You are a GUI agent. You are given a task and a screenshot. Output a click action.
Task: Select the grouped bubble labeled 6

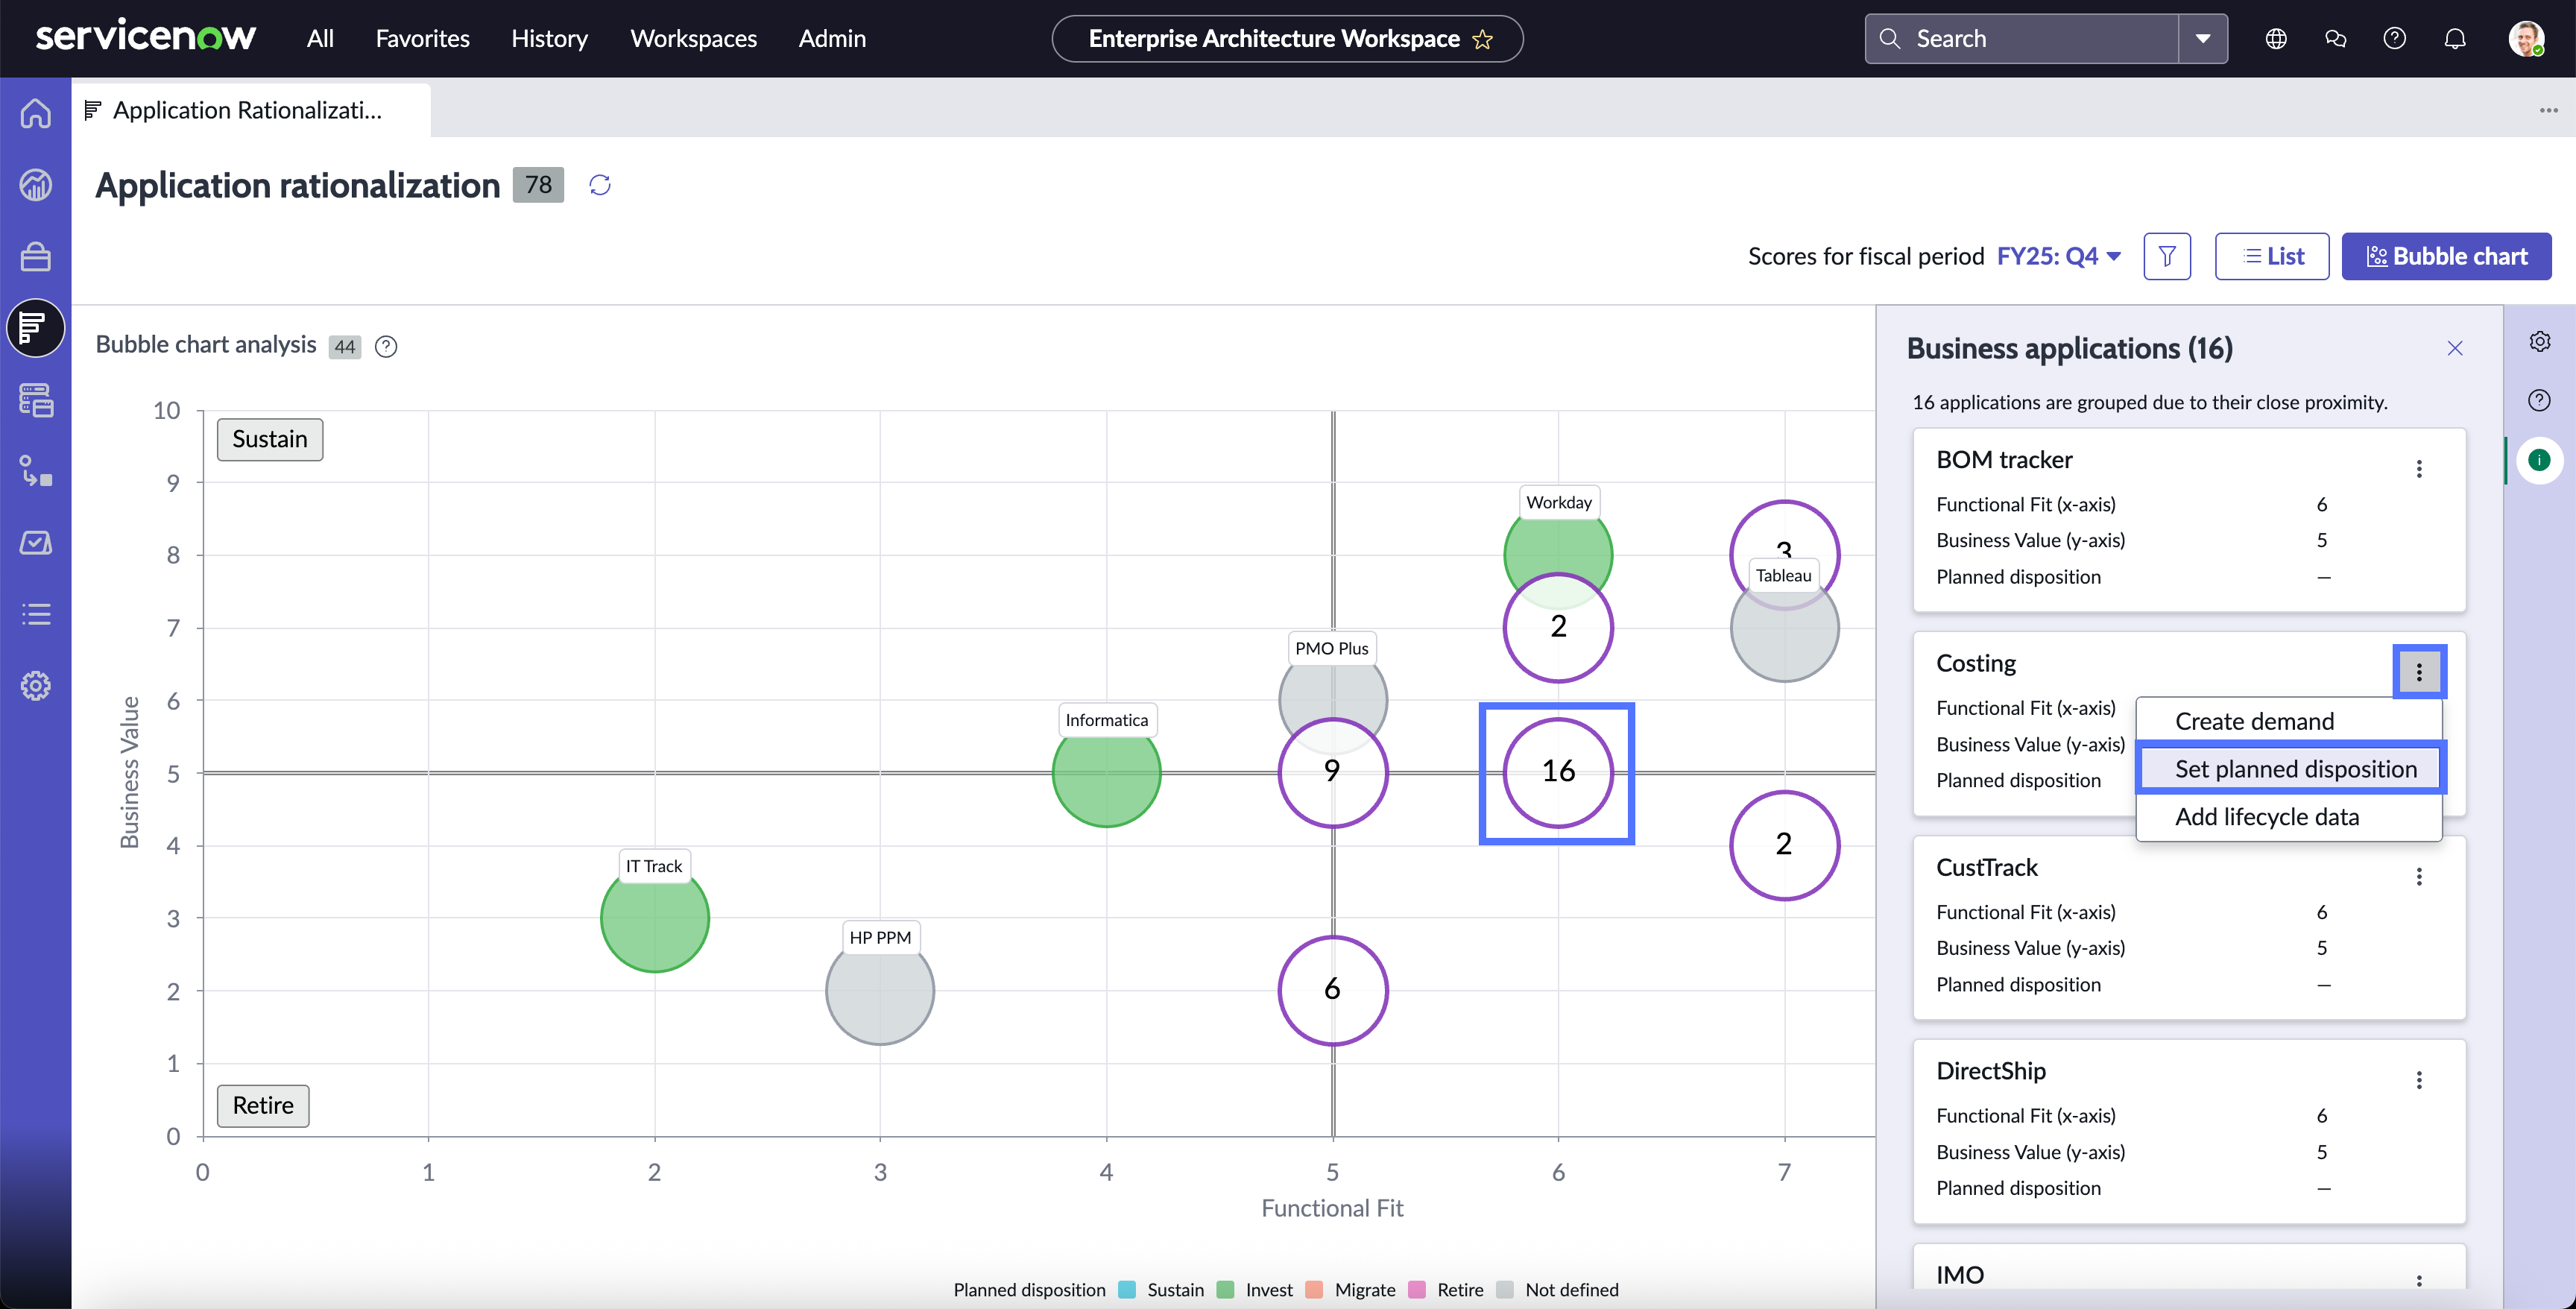1332,990
